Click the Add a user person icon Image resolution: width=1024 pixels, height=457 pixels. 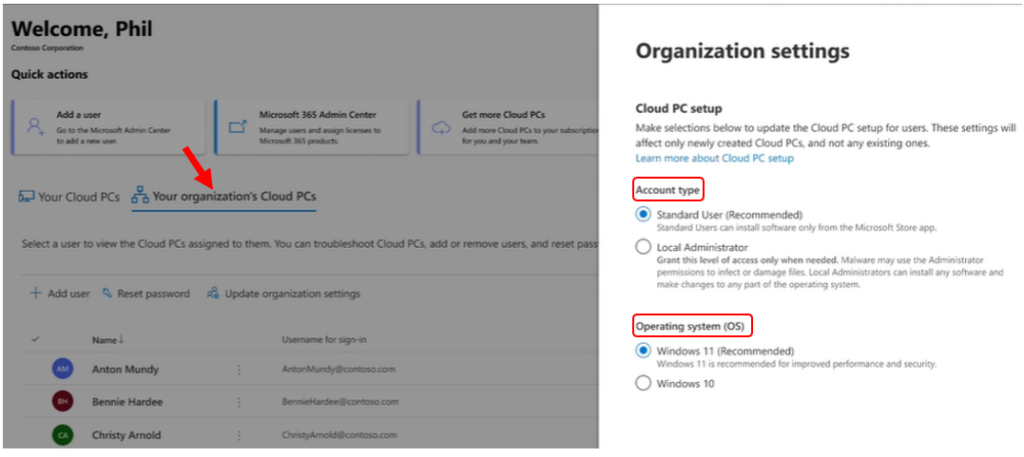pos(35,127)
